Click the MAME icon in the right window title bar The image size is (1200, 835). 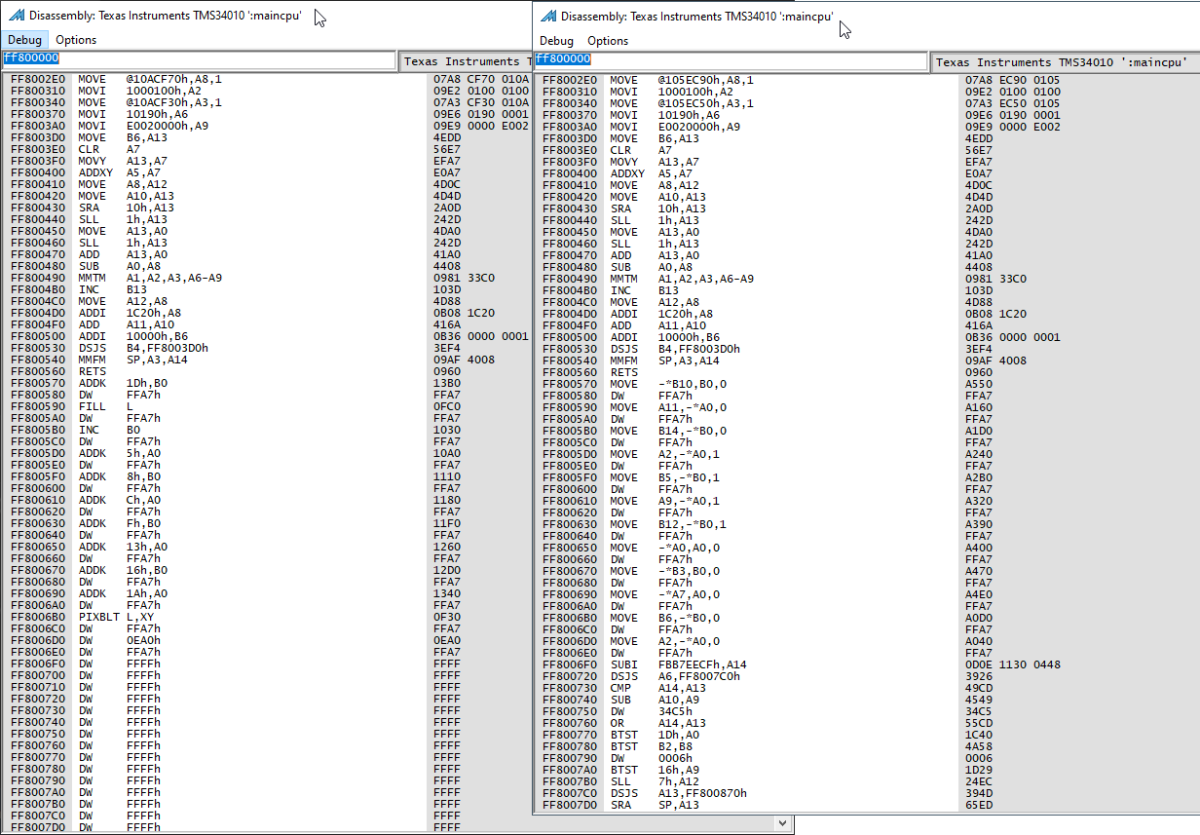coord(548,16)
